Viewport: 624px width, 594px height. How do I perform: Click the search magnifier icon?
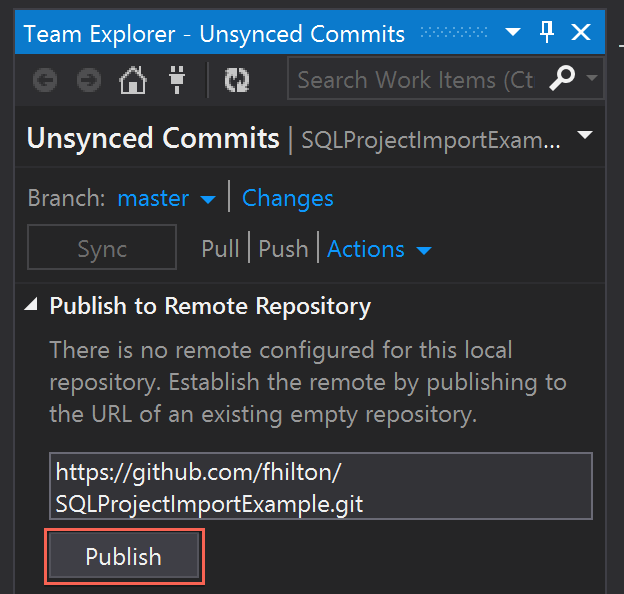click(562, 78)
